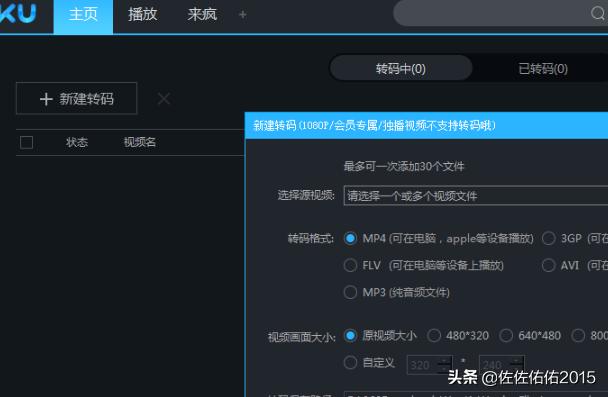This screenshot has height=397, width=608.
Task: Select the MP4 format radio button
Action: [350, 238]
